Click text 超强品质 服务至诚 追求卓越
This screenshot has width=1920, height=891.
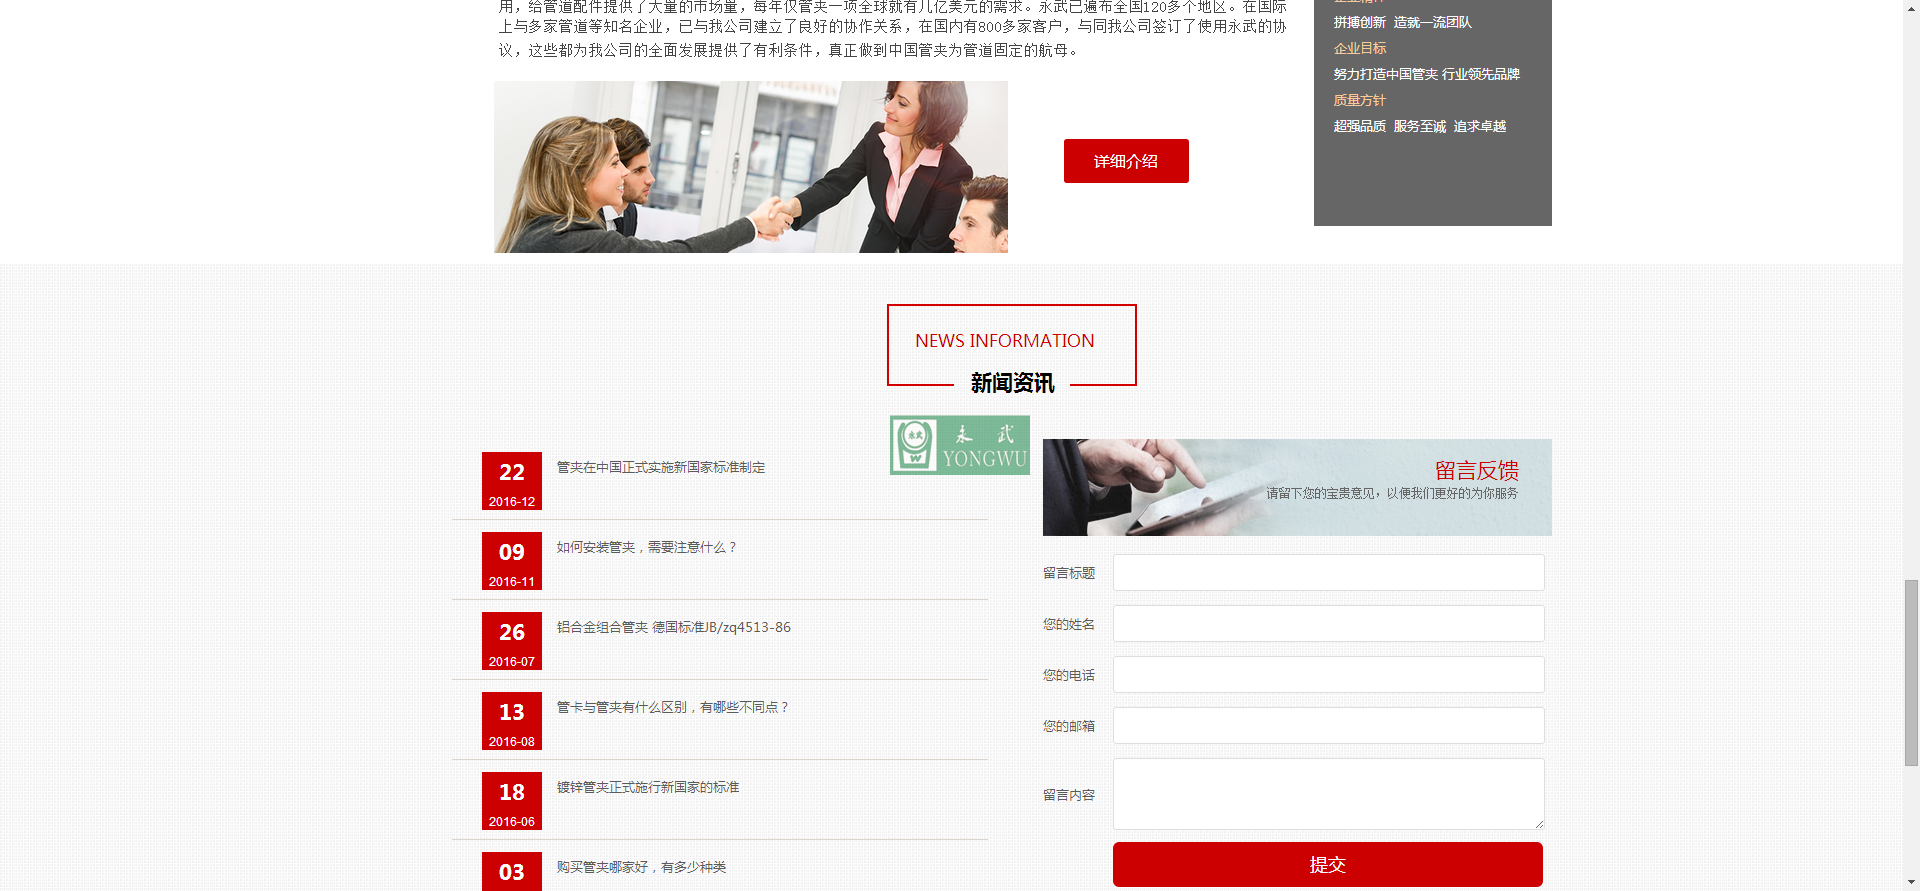pyautogui.click(x=1420, y=126)
